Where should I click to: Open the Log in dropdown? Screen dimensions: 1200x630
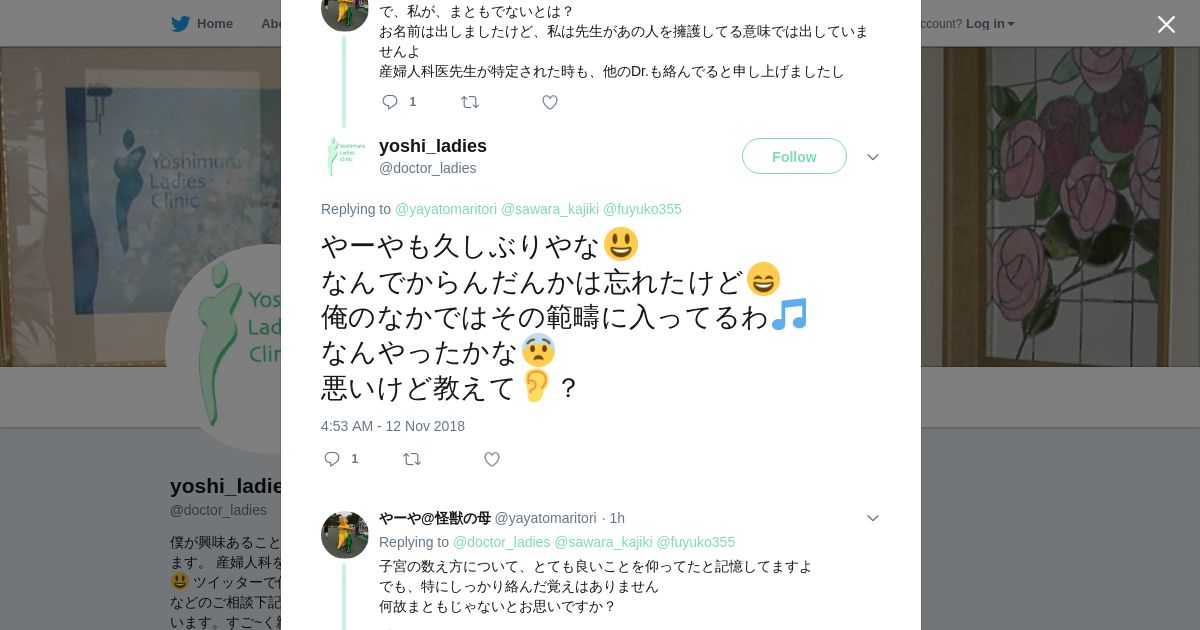(990, 24)
